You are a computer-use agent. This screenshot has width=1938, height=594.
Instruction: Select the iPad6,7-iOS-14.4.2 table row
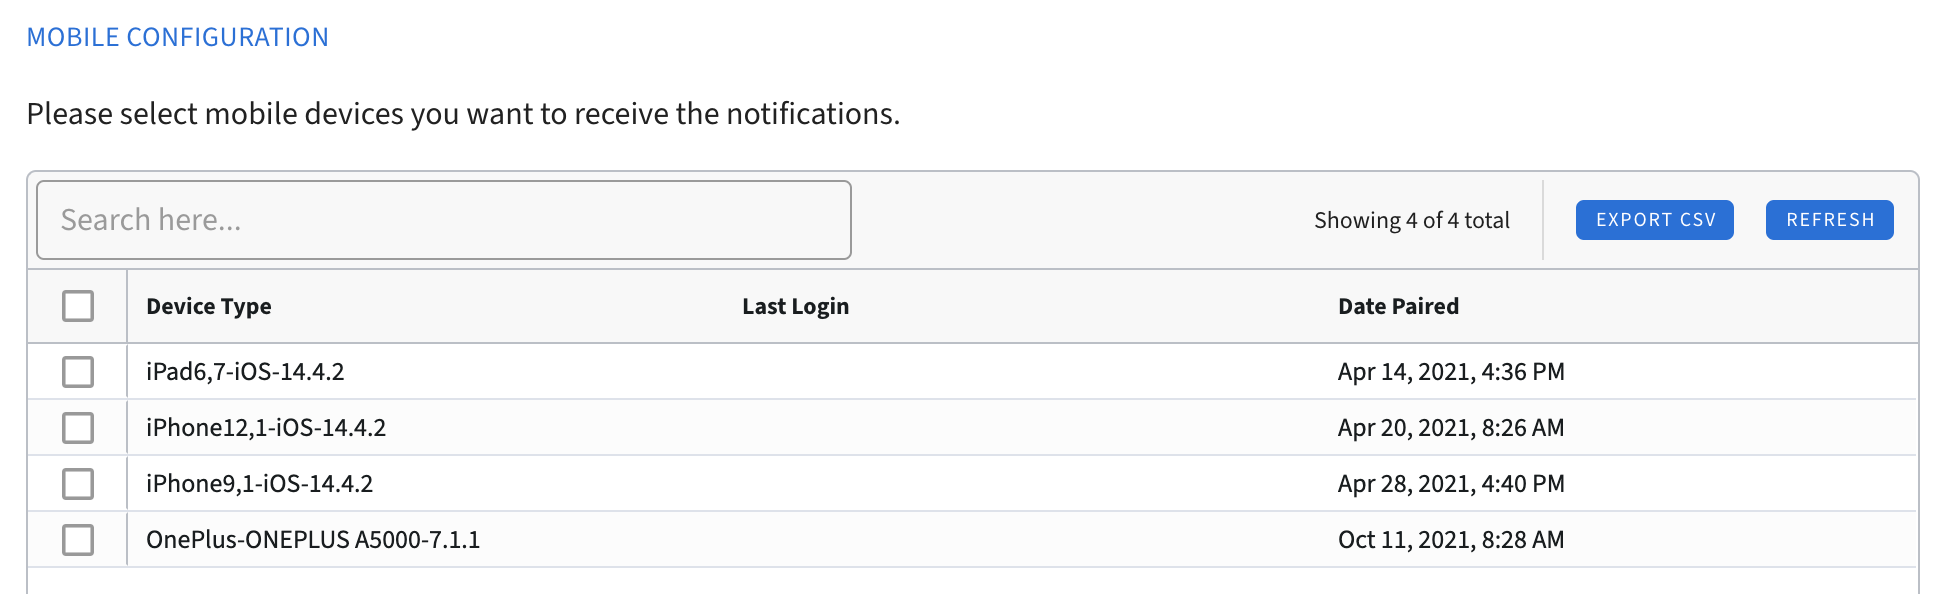tap(700, 371)
